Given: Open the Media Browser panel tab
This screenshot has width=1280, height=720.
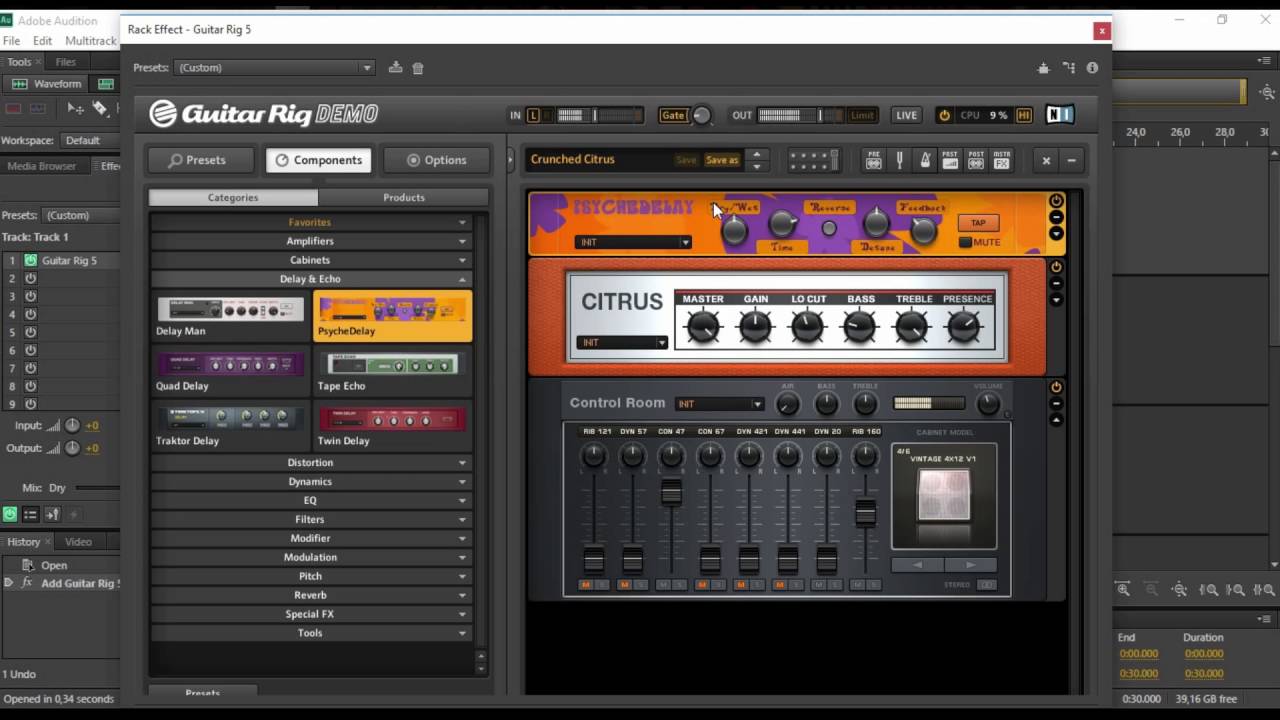Looking at the screenshot, I should point(42,166).
